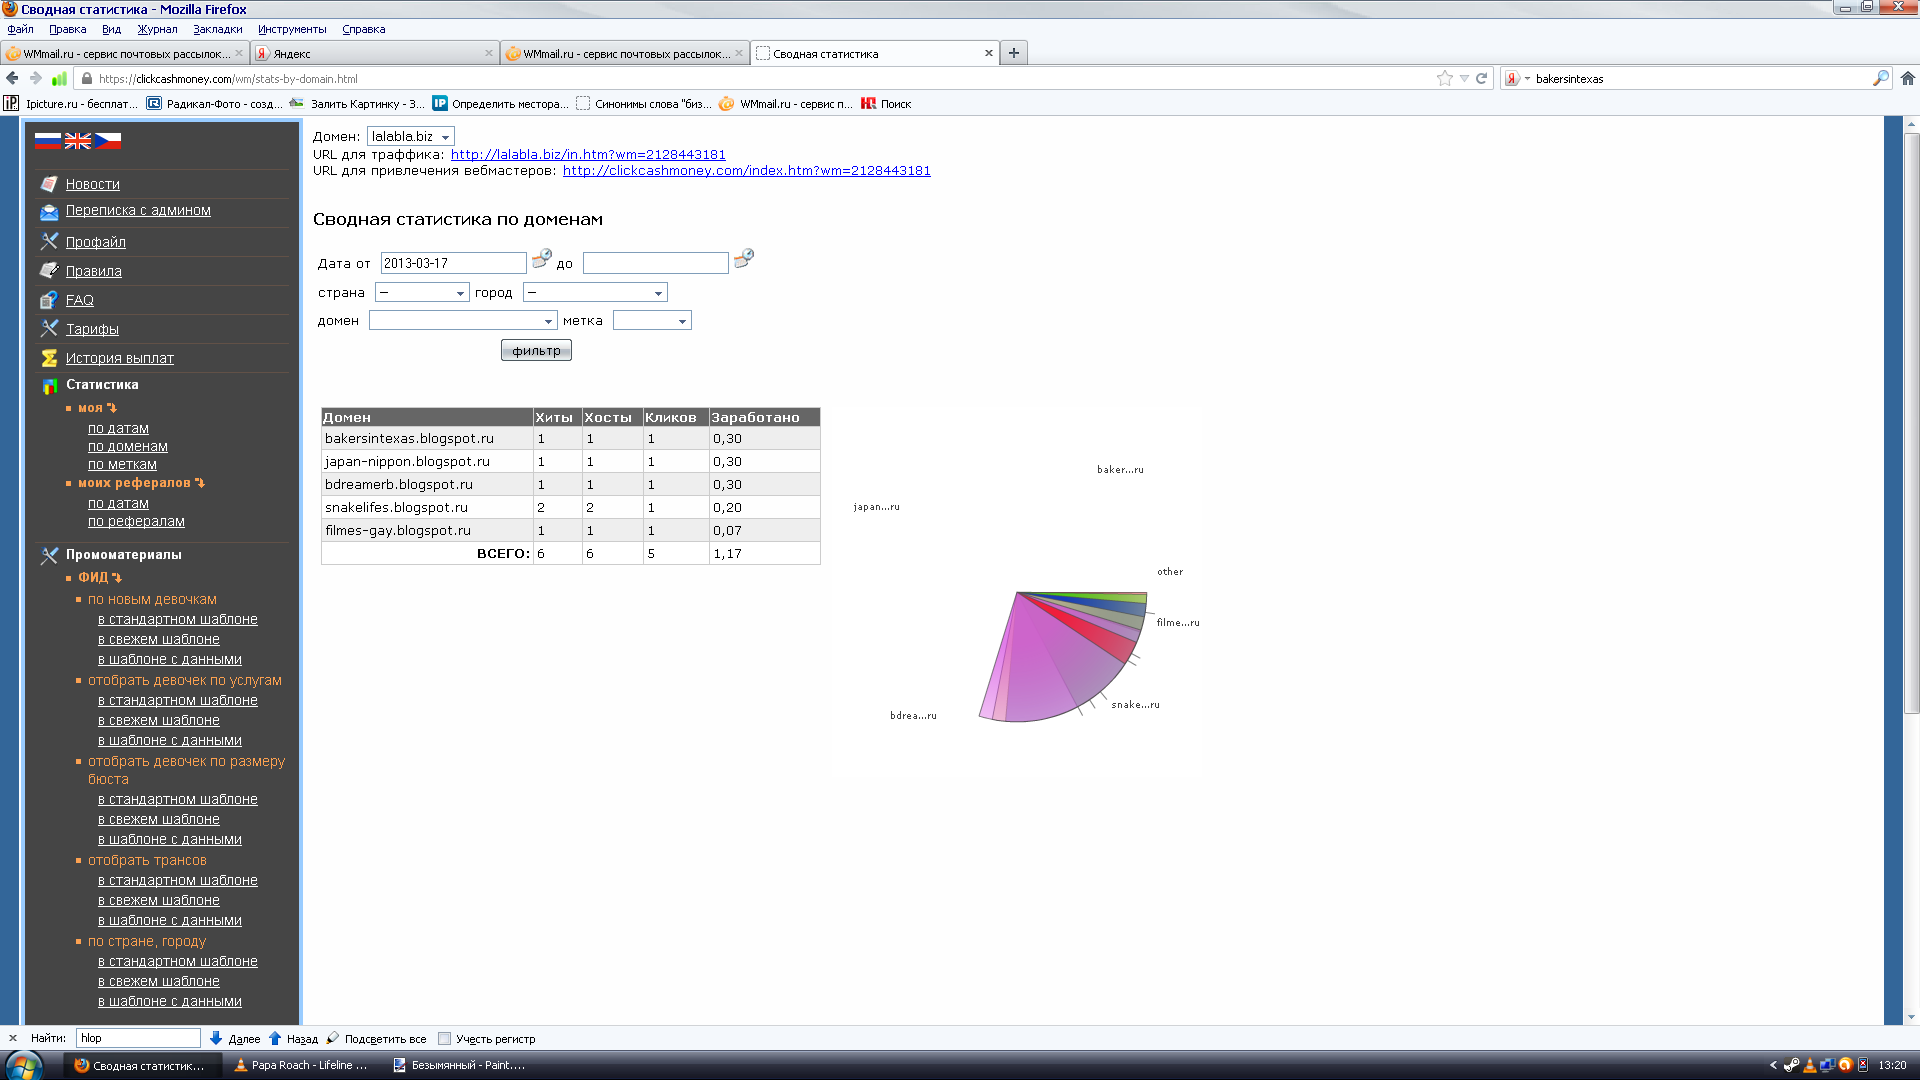
Task: Open calendar picker for the до date field
Action: pos(743,259)
